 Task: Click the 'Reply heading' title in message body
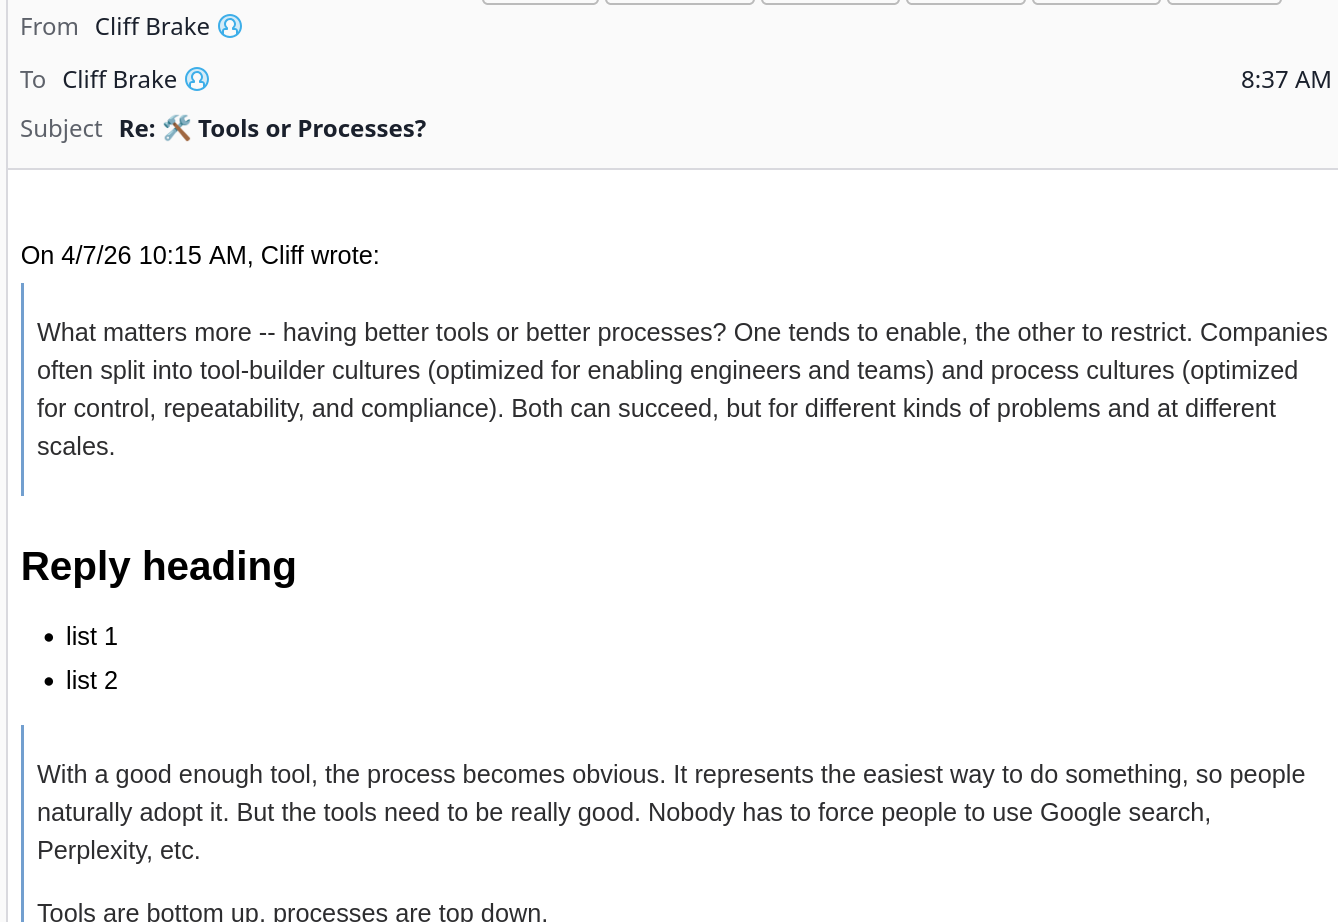click(159, 566)
